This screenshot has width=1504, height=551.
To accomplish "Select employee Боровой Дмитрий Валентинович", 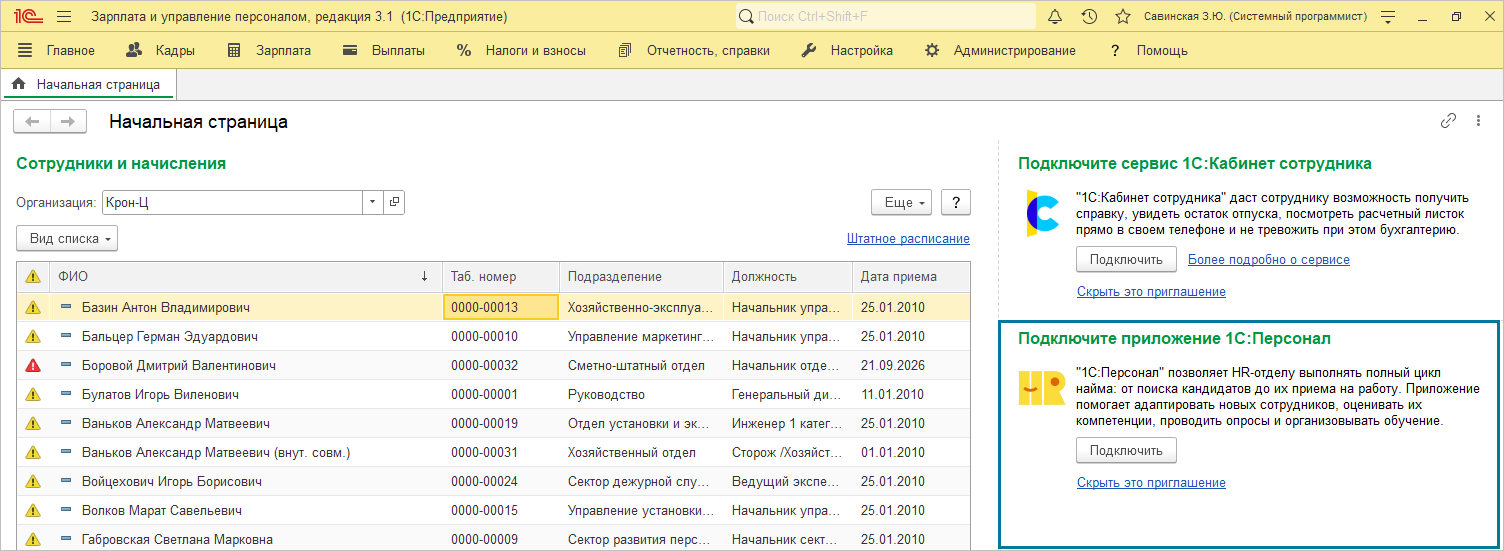I will (x=179, y=366).
